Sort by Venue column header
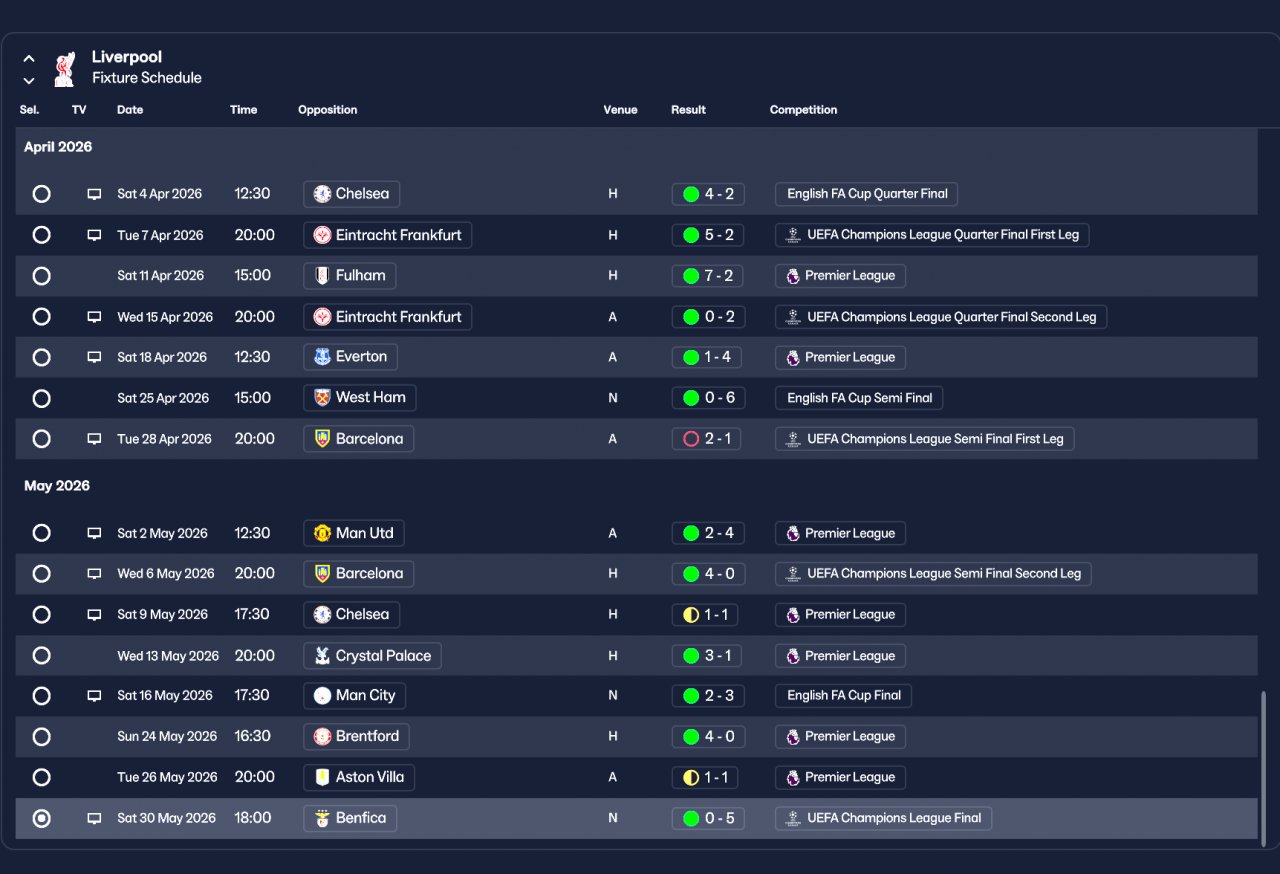 (x=620, y=110)
